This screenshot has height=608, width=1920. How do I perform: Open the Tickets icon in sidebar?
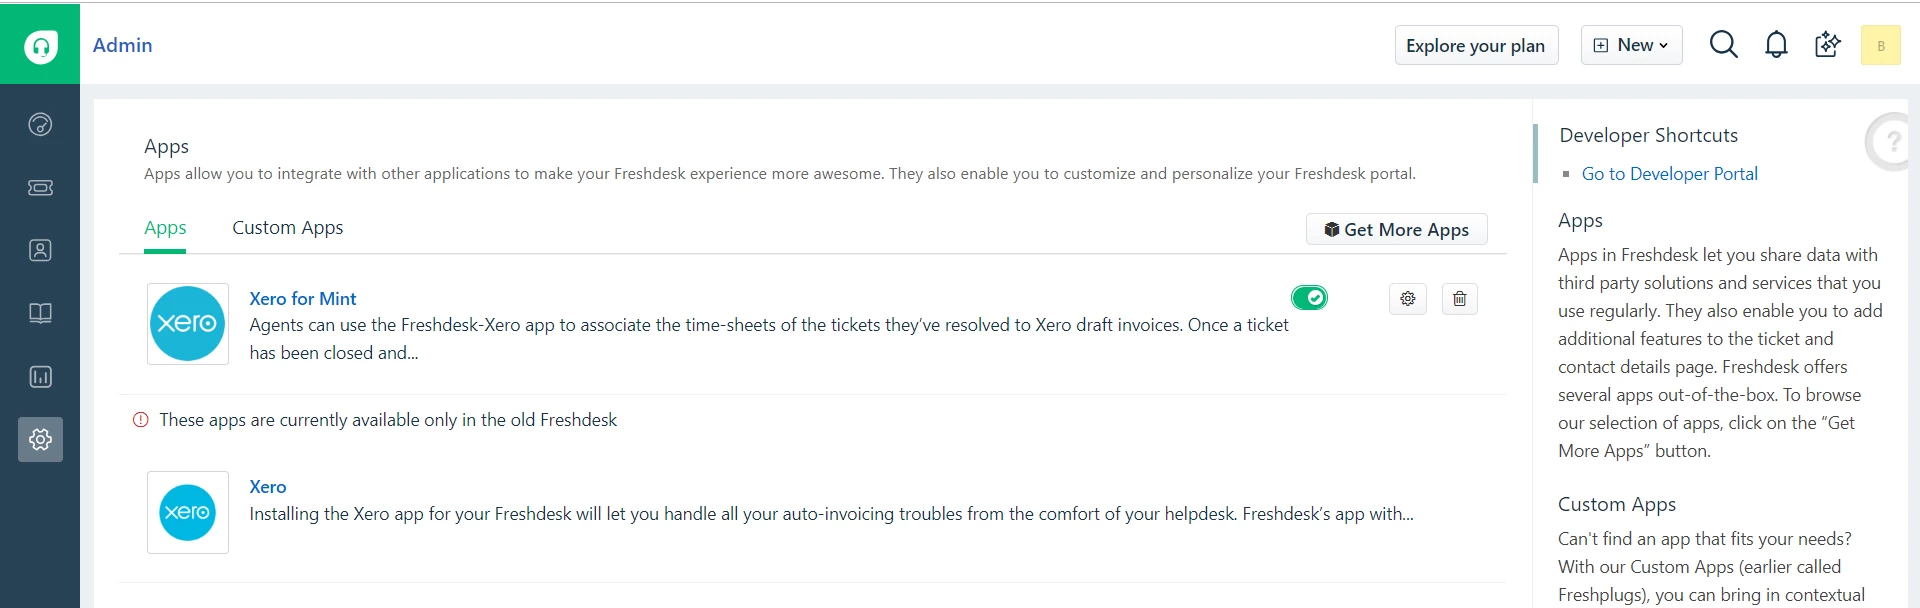tap(40, 187)
